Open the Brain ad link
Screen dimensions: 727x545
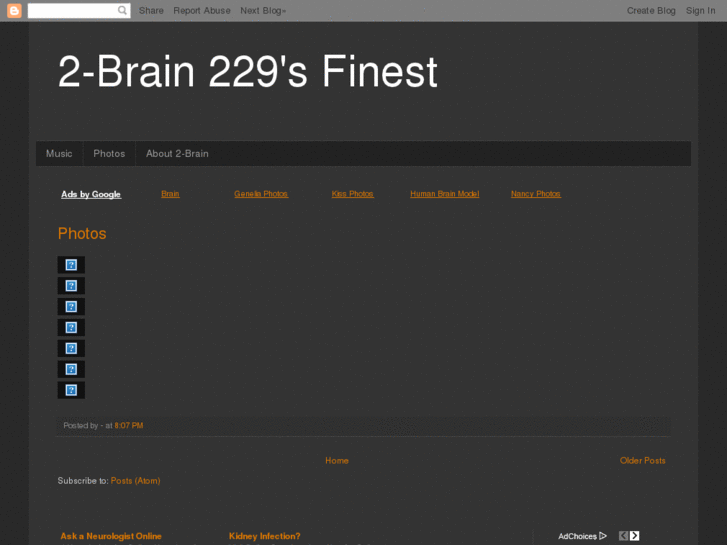tap(170, 194)
